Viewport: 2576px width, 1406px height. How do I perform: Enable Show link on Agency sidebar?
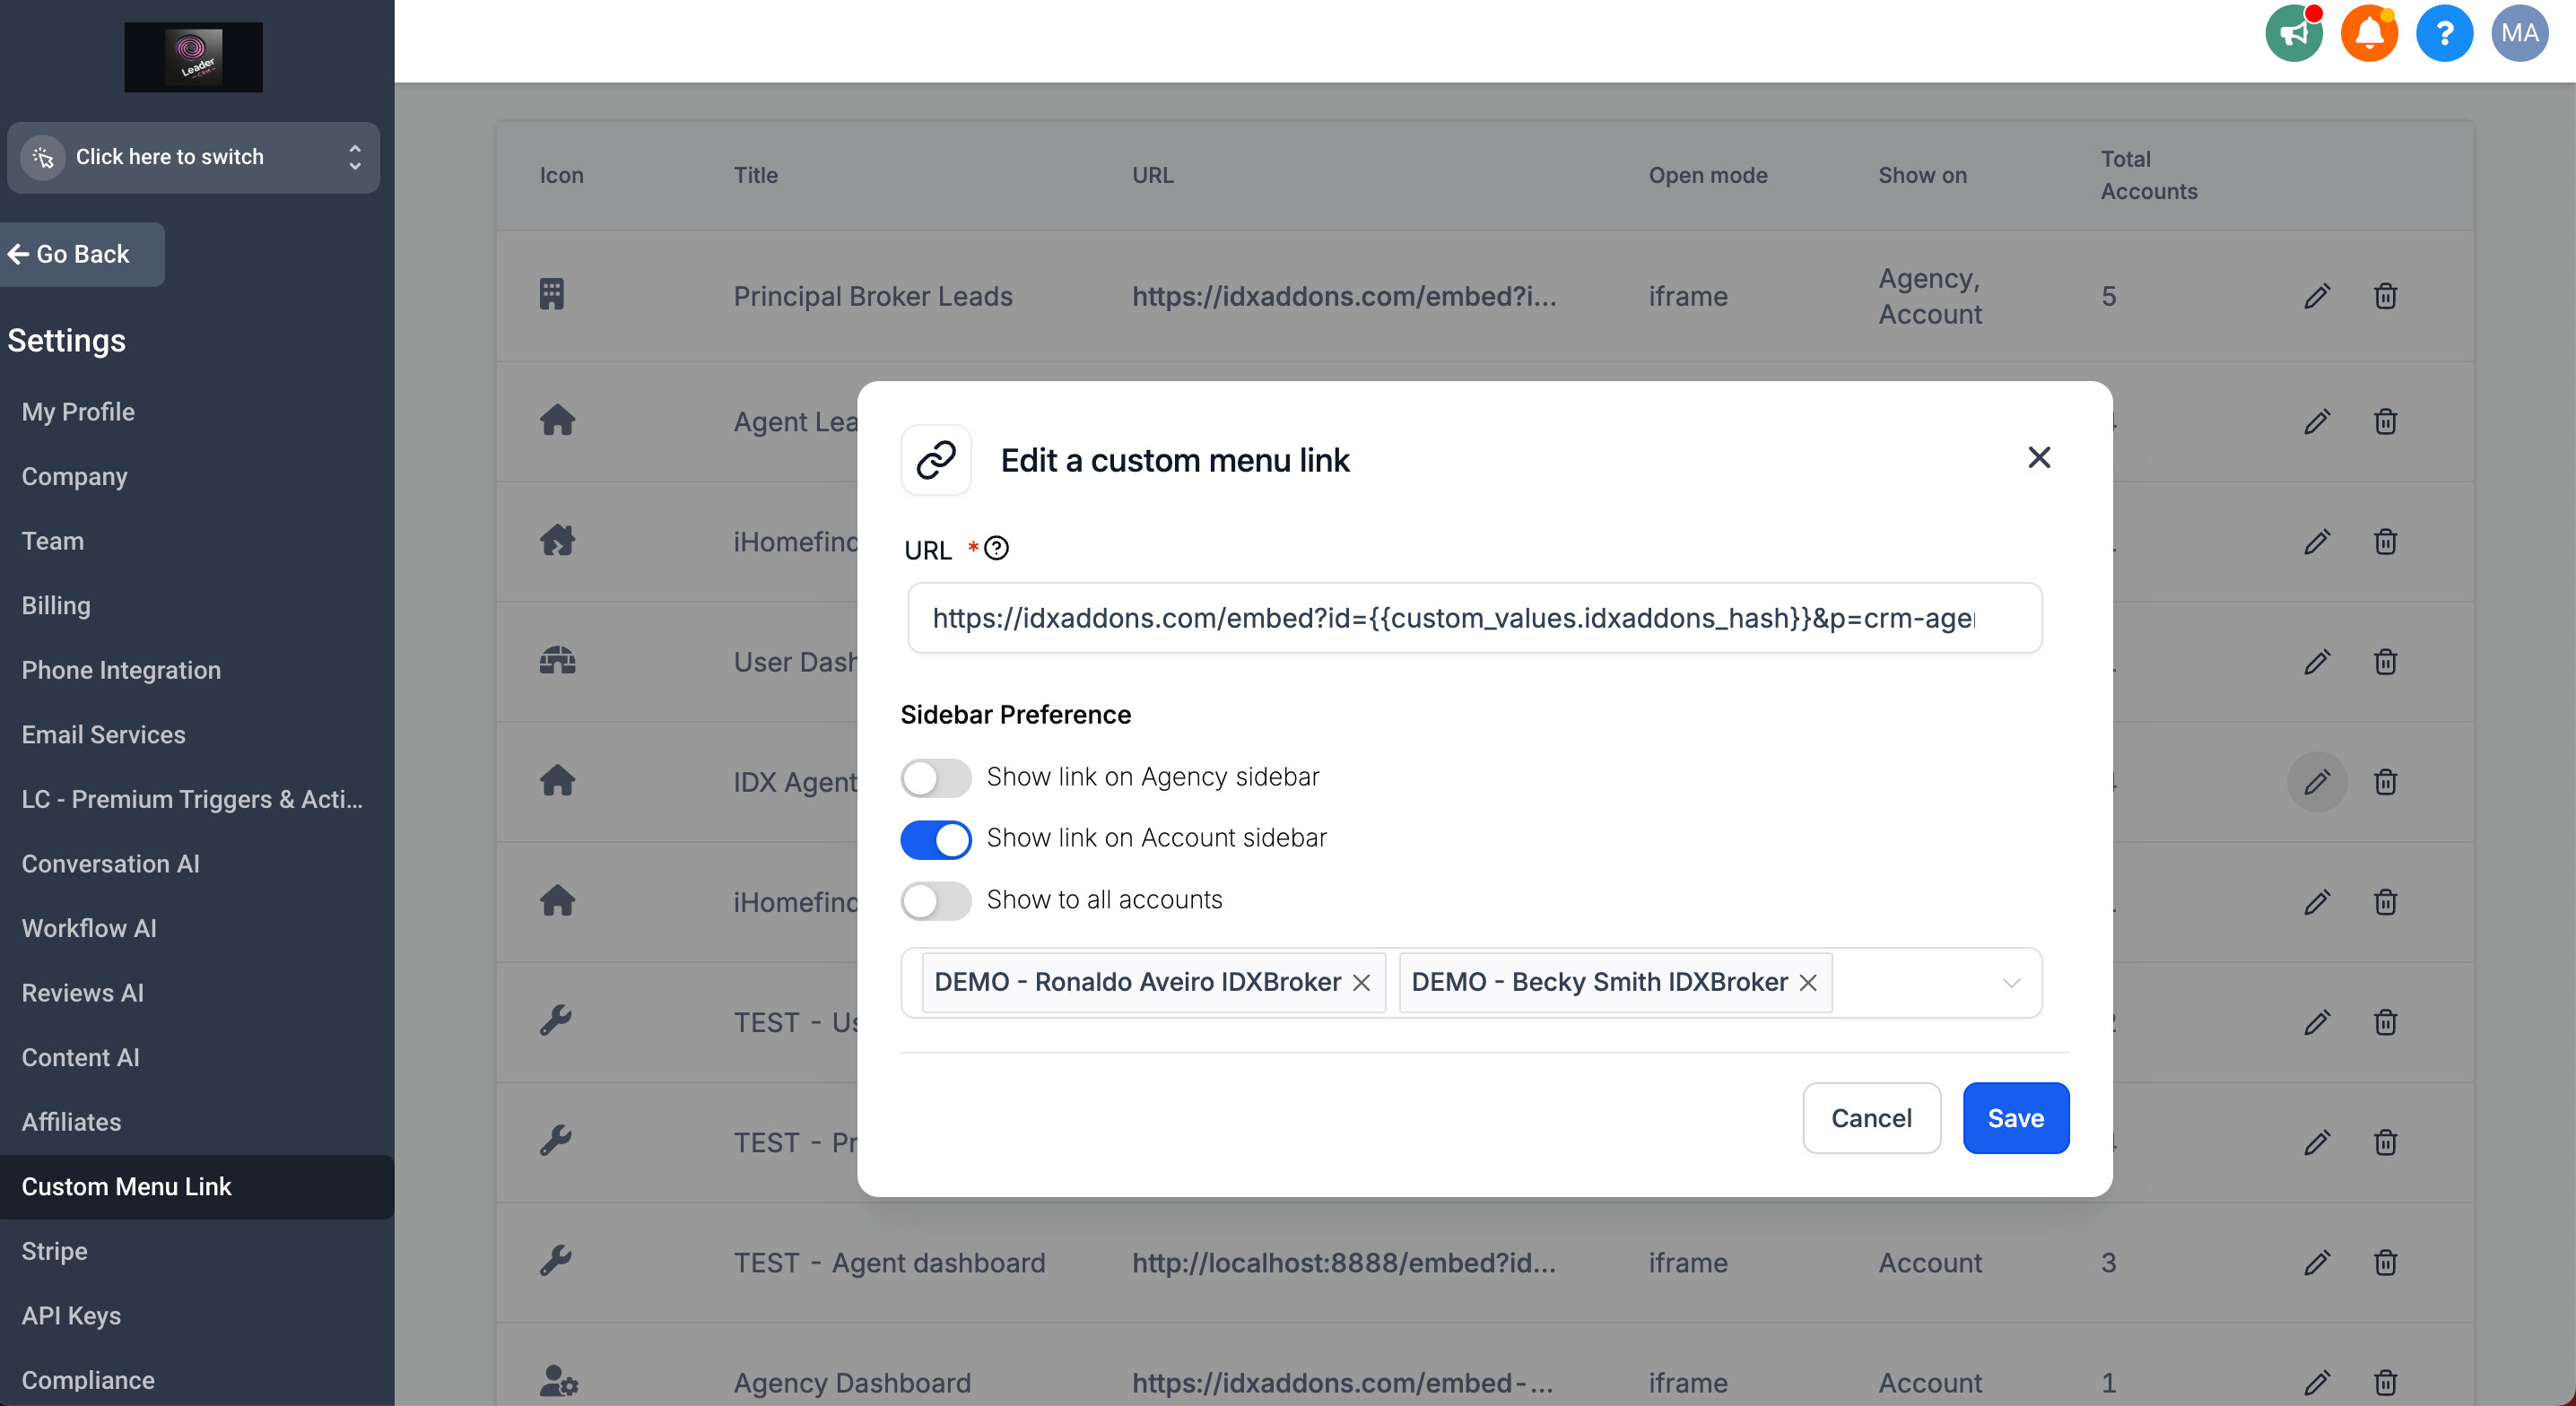935,777
